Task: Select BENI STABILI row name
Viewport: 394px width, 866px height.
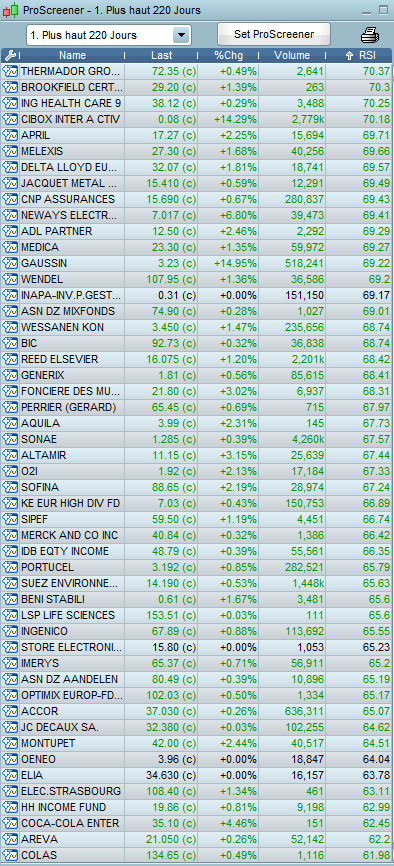Action: (52, 600)
